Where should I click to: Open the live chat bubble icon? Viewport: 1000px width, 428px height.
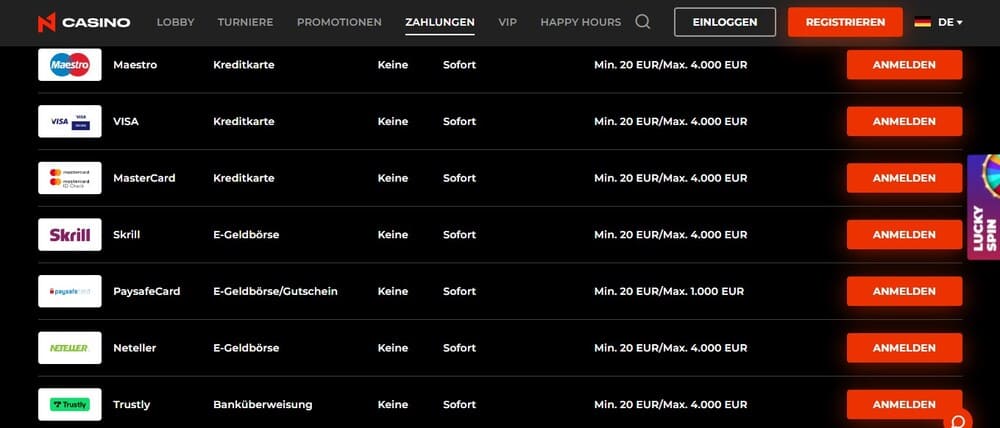(x=958, y=419)
